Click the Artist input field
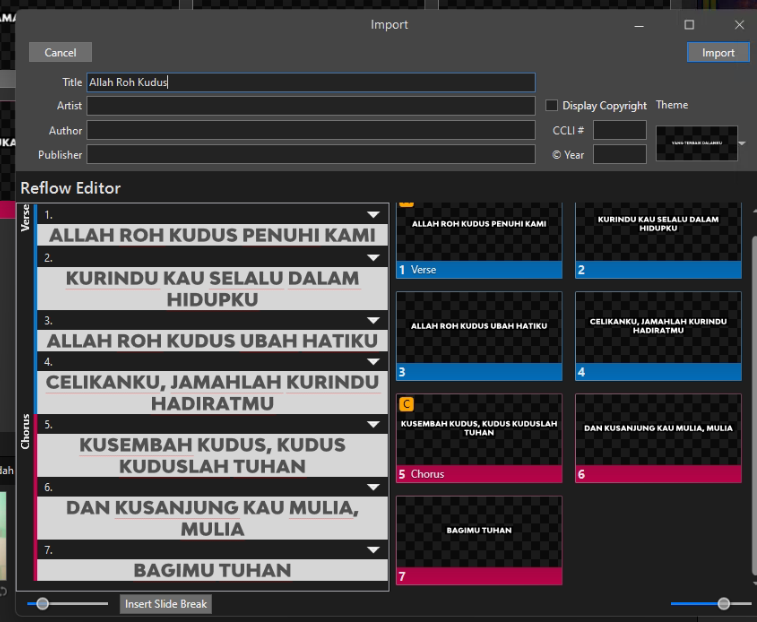The image size is (757, 622). [x=310, y=106]
